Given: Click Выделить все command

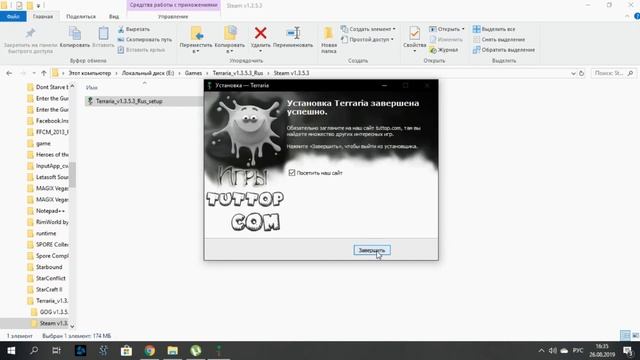Looking at the screenshot, I should [494, 29].
